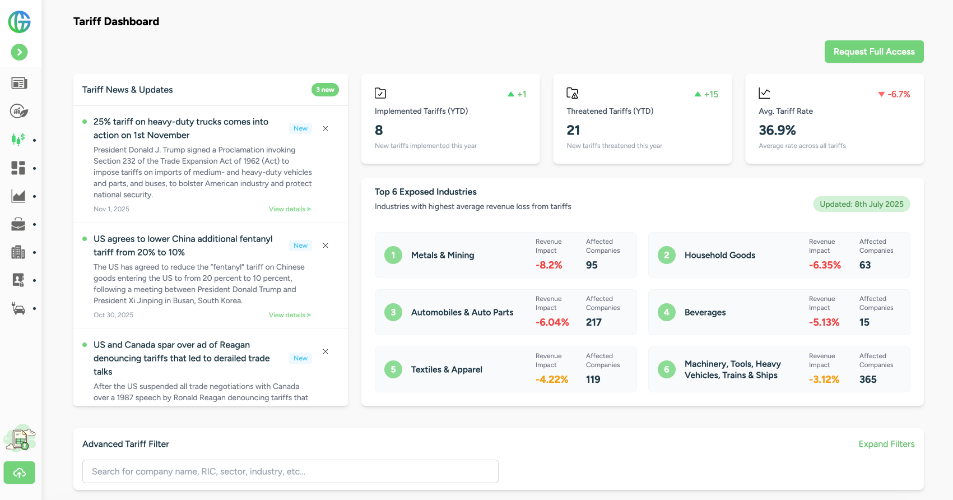Image resolution: width=953 pixels, height=500 pixels.
Task: Select the Machinery, Tools, Heavy Vehicles industry card
Action: 779,369
